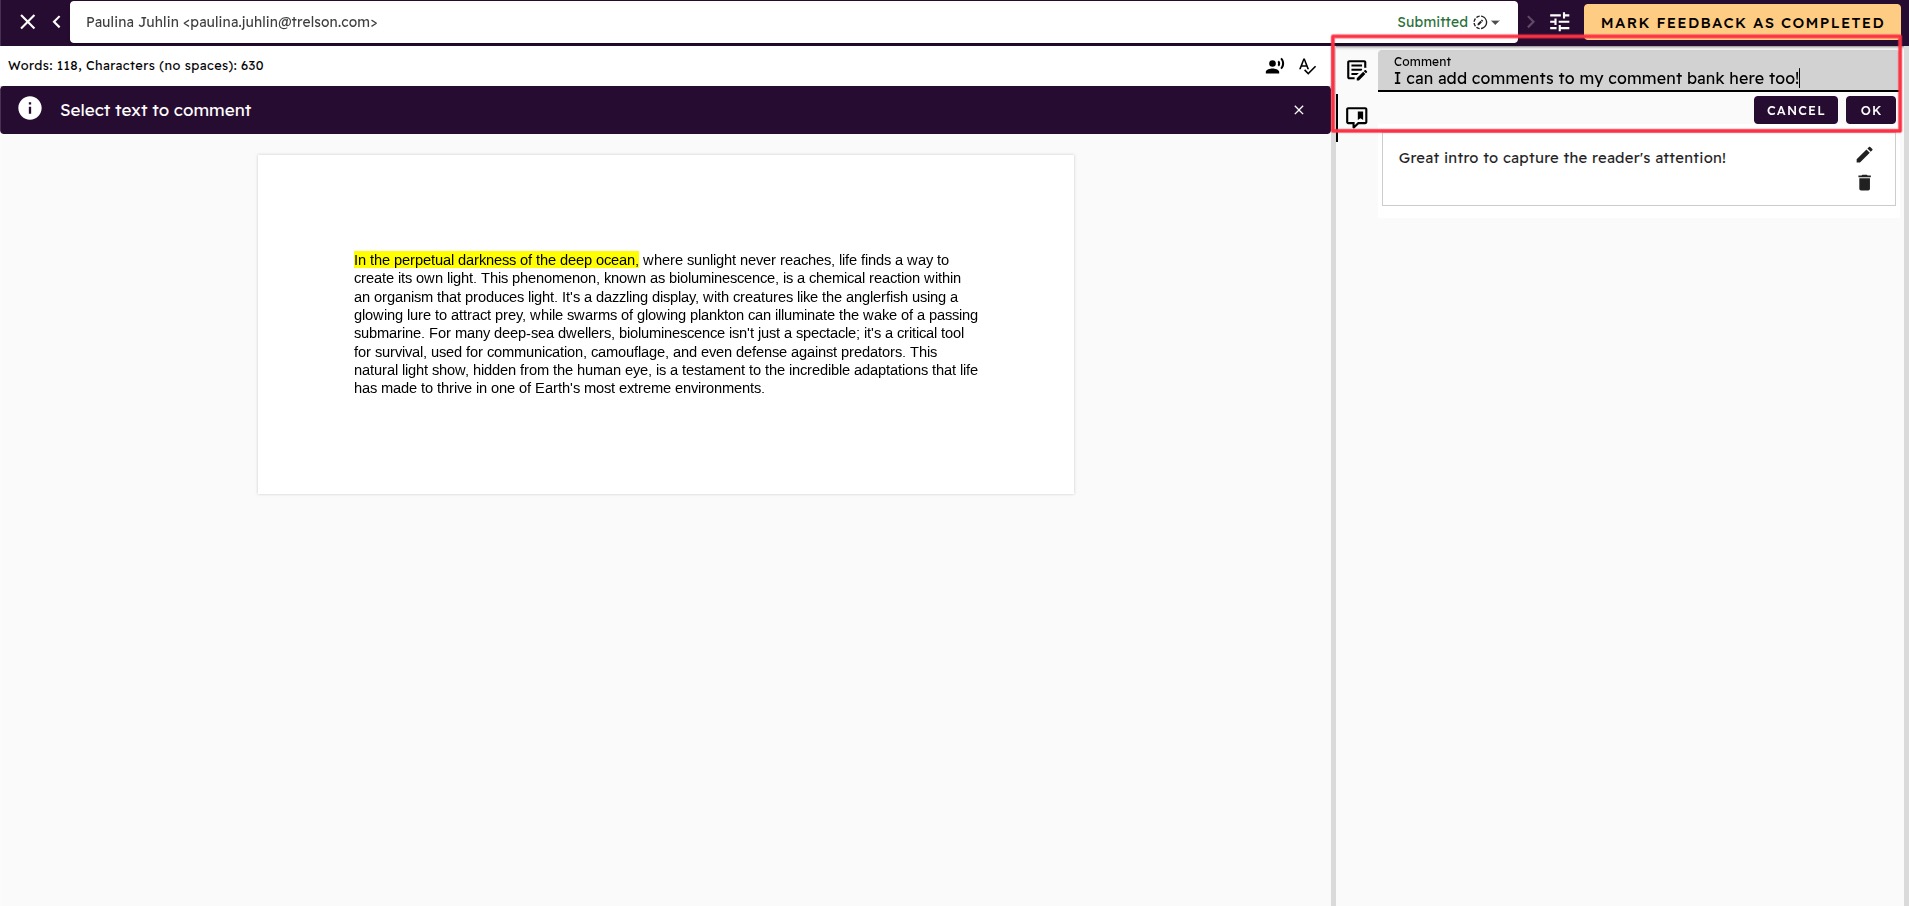Open the starred comments icon
This screenshot has height=906, width=1909.
tap(1357, 117)
